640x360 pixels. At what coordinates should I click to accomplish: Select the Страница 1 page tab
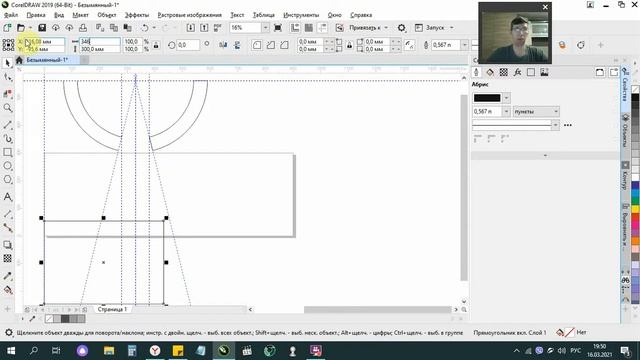pyautogui.click(x=112, y=309)
